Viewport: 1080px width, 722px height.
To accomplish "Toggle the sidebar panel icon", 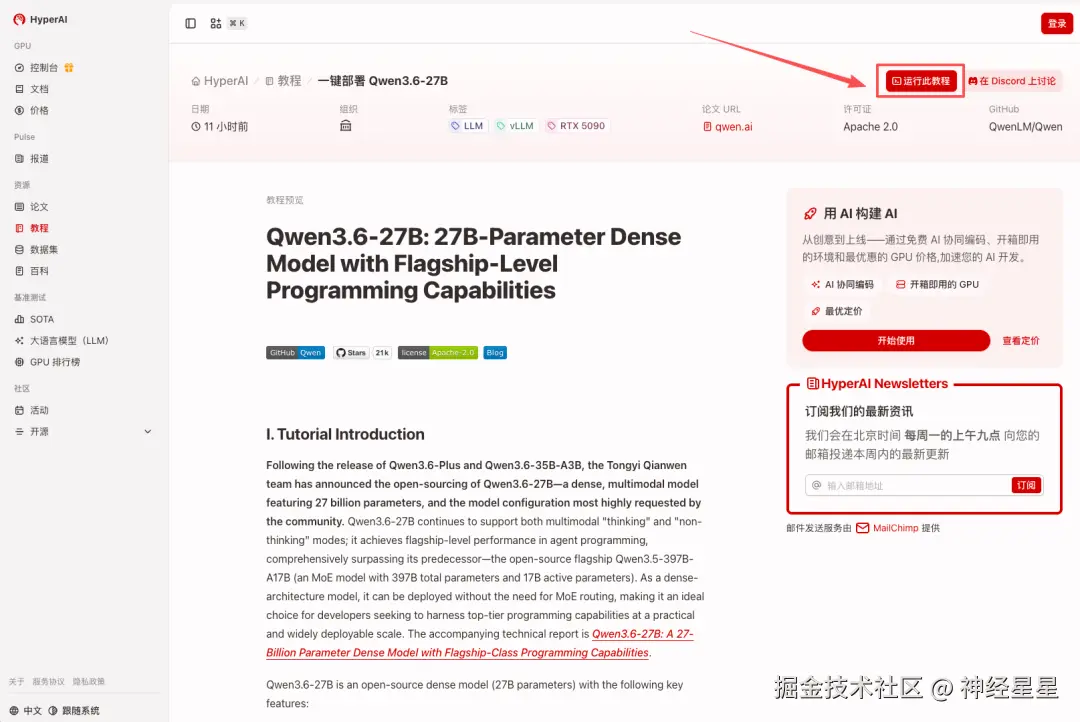I will pos(191,23).
